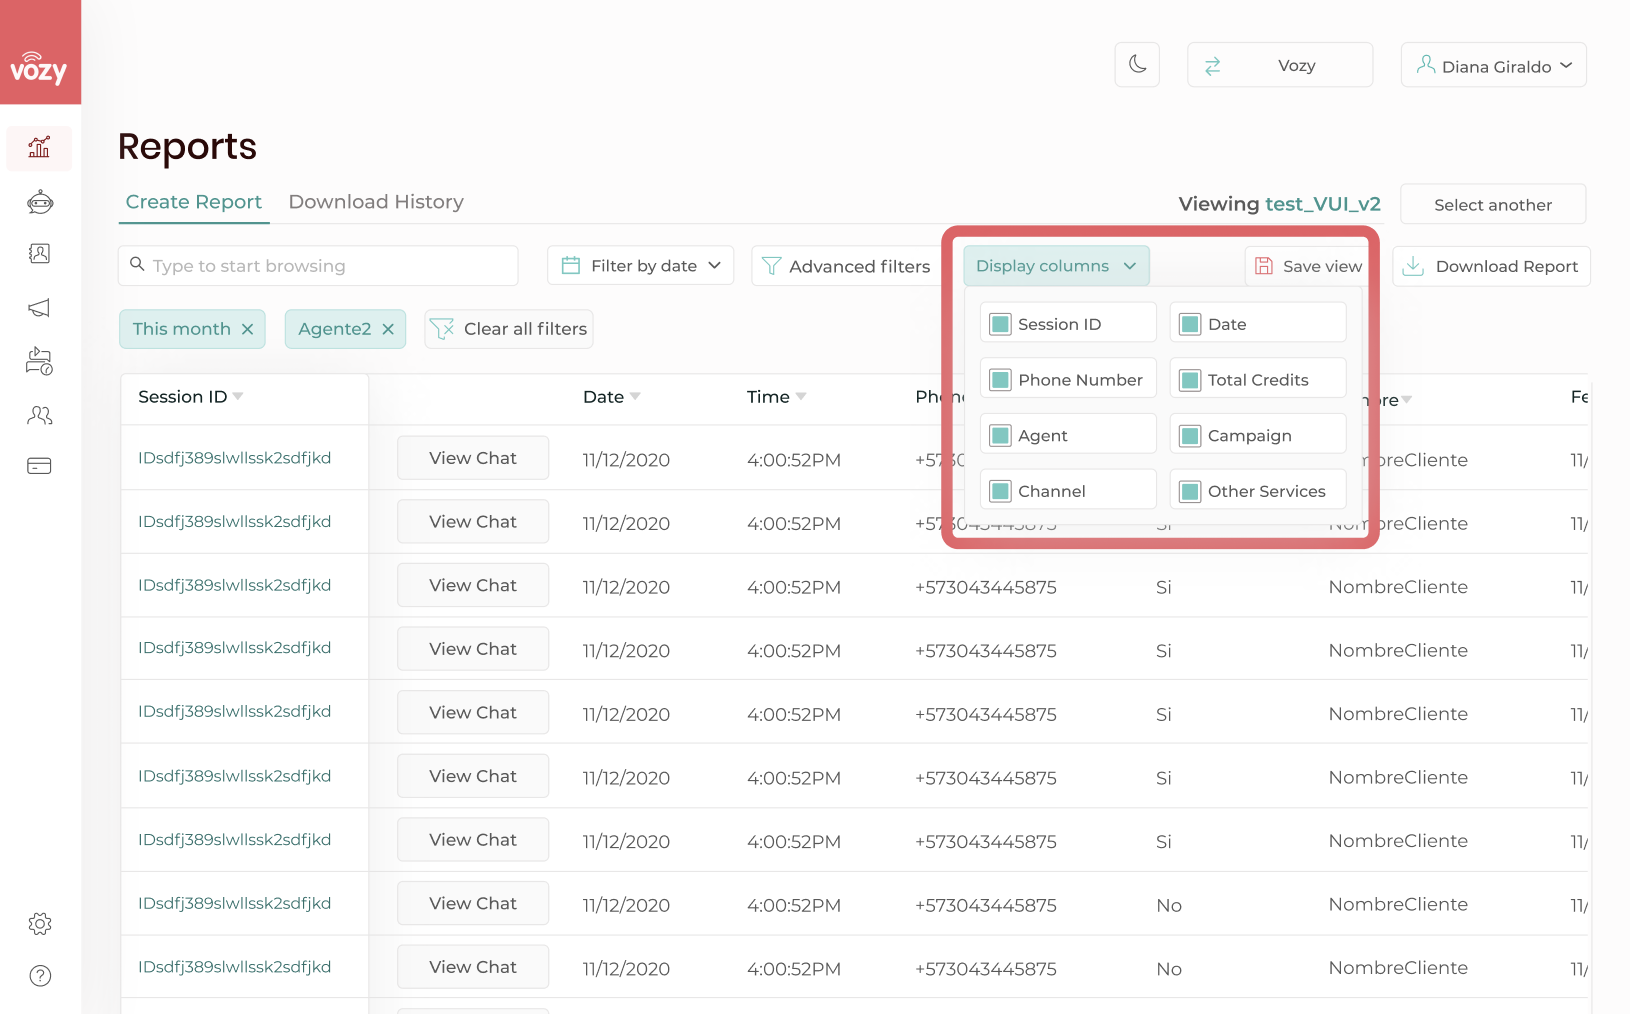Toggle the Channel column checkbox
This screenshot has width=1630, height=1014.
[x=1000, y=491]
